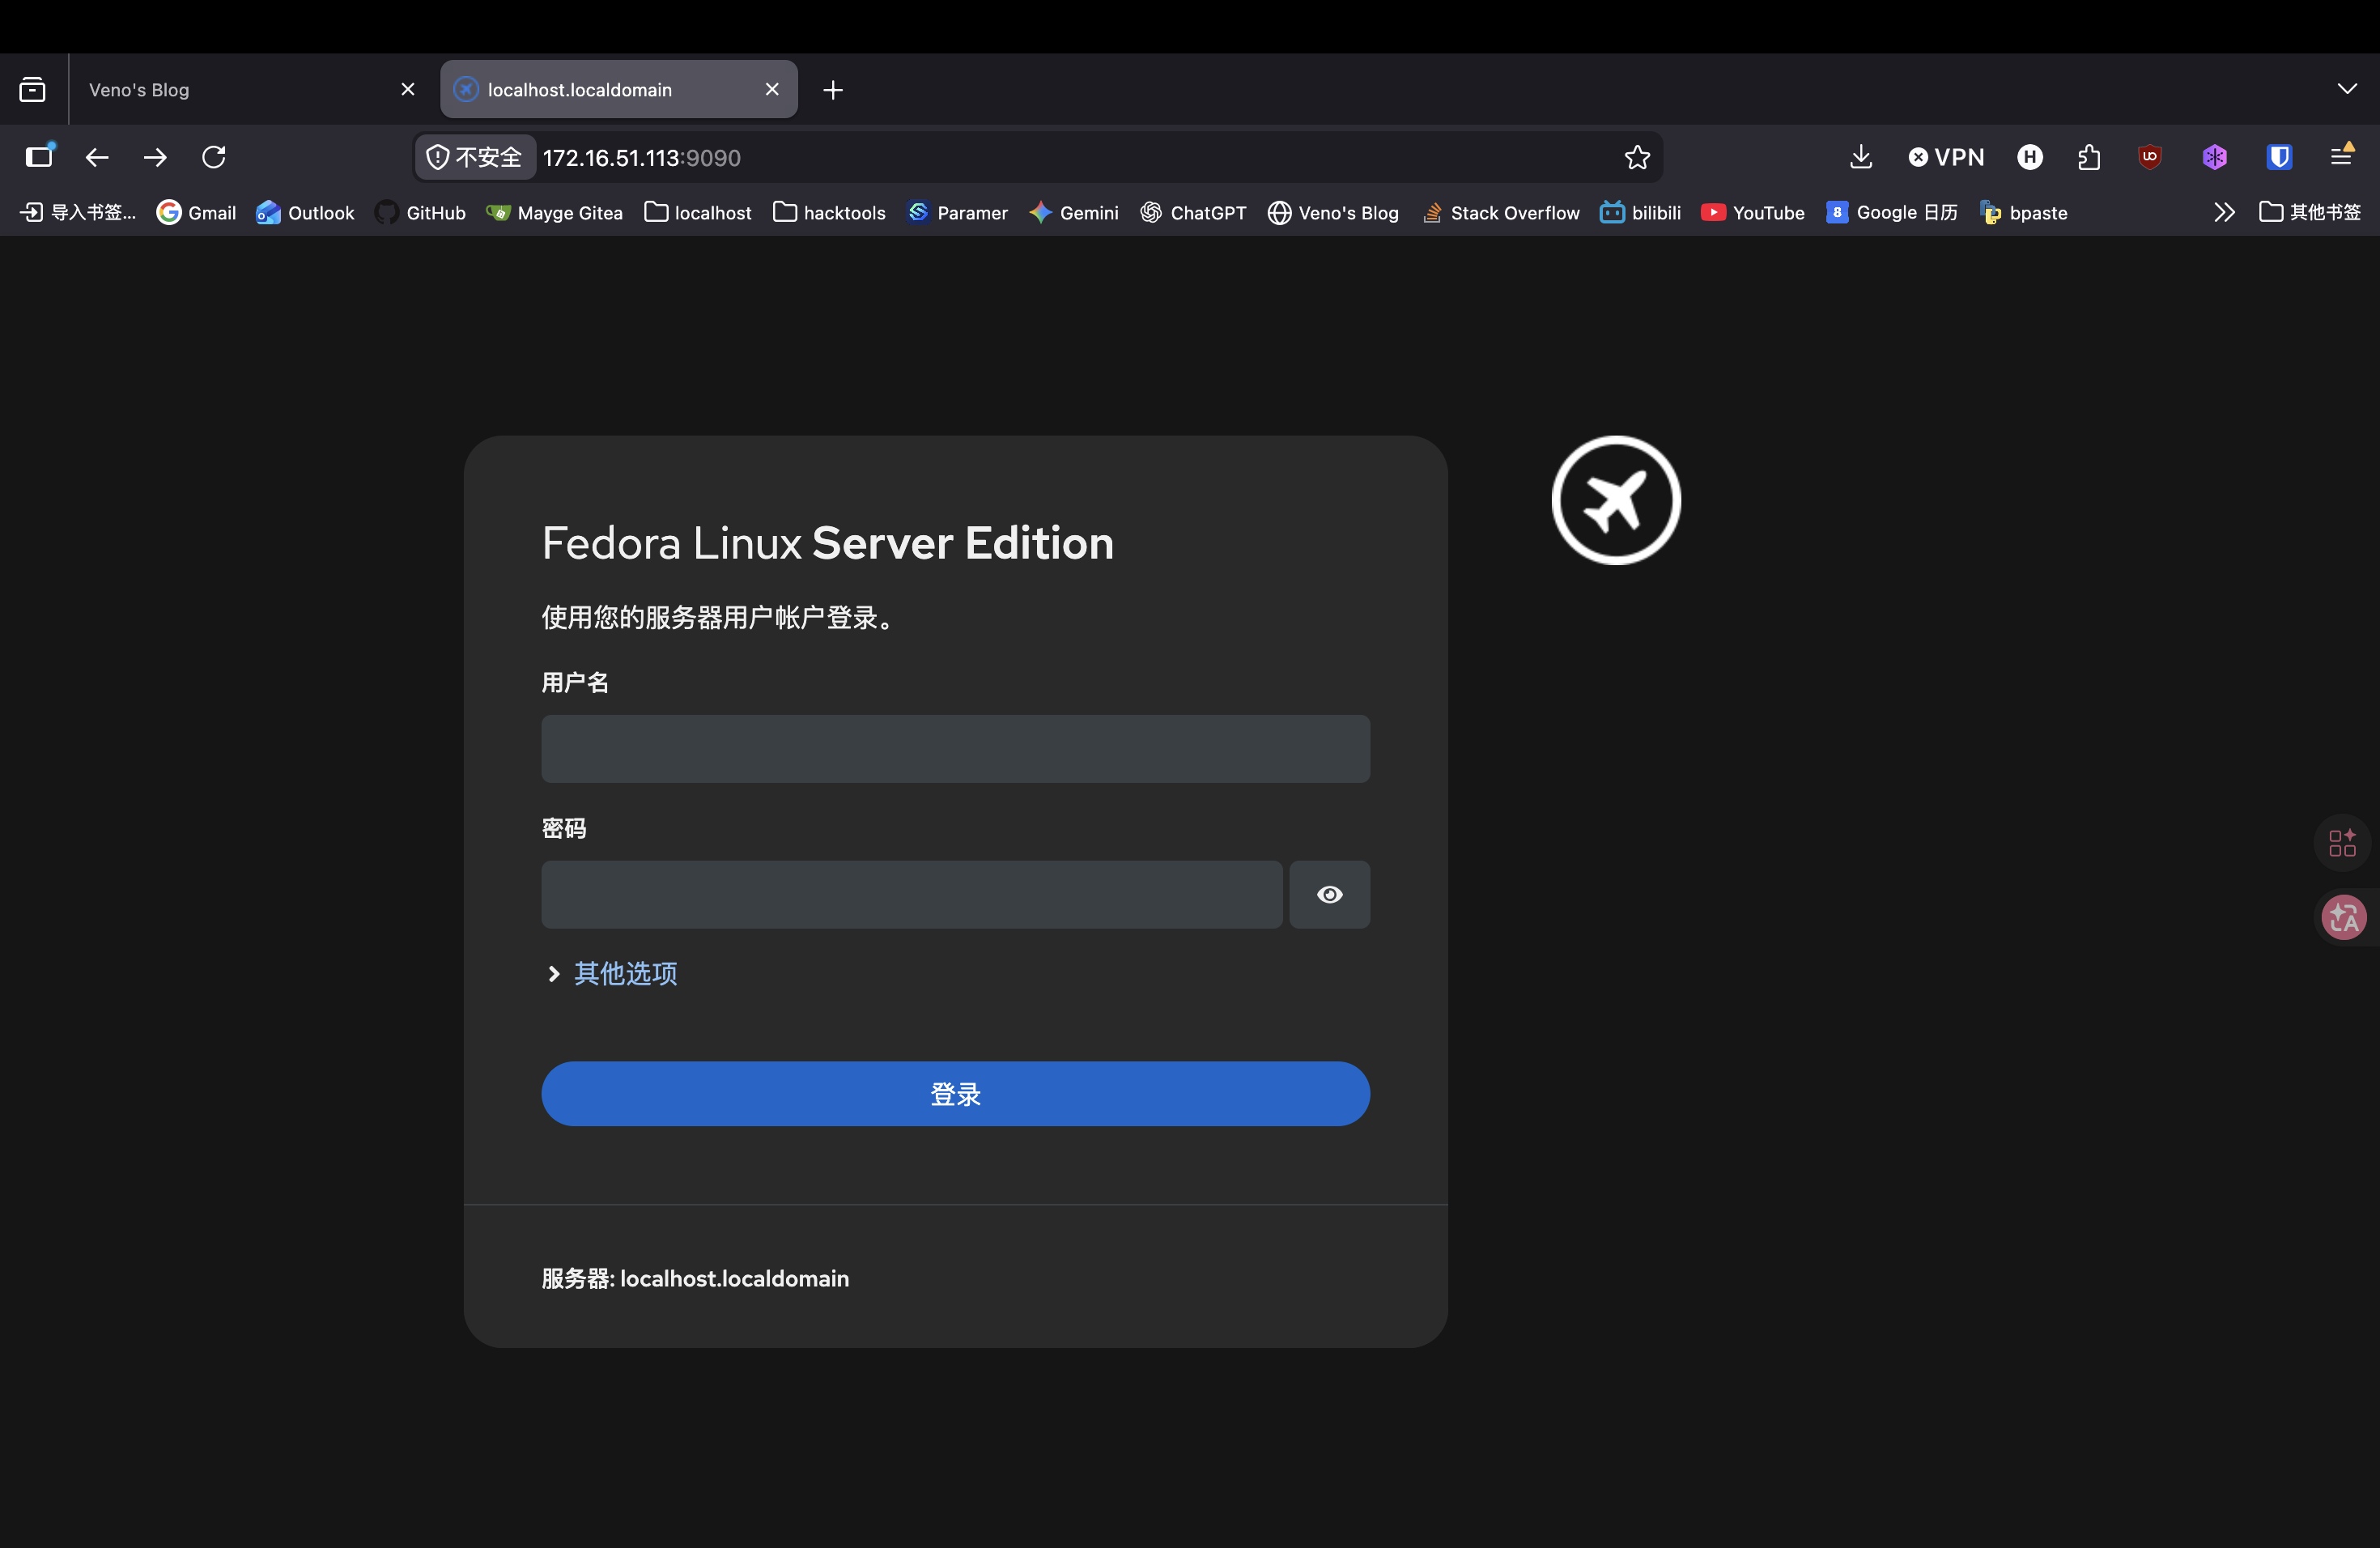The width and height of the screenshot is (2380, 1548).
Task: Toggle password visibility eye icon
Action: coord(1329,894)
